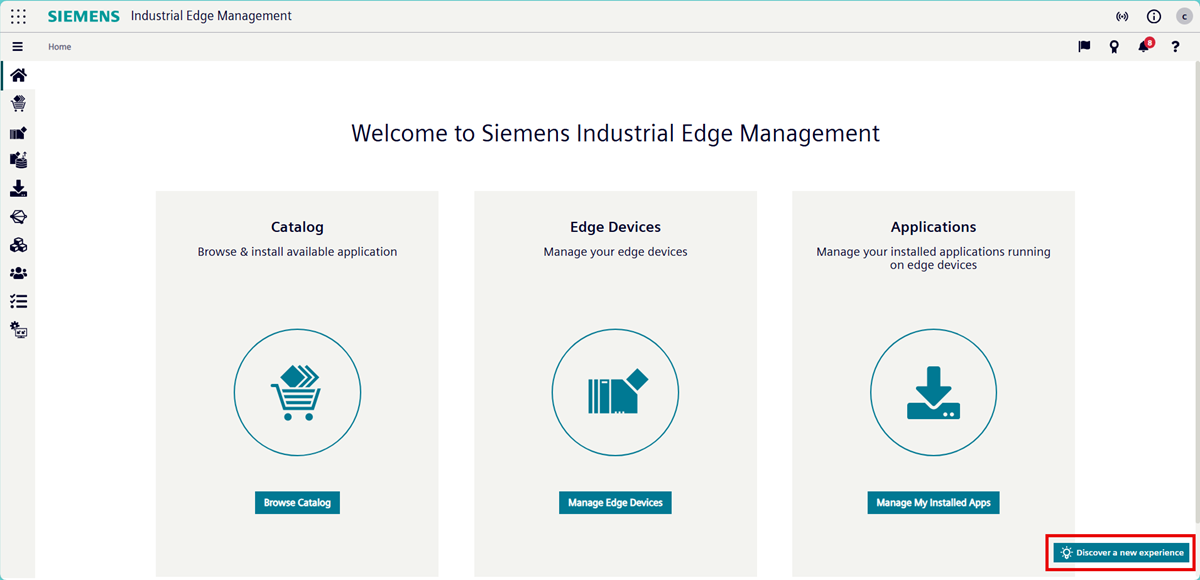Open the gears and monitor sidebar icon
The width and height of the screenshot is (1200, 580).
pos(18,329)
